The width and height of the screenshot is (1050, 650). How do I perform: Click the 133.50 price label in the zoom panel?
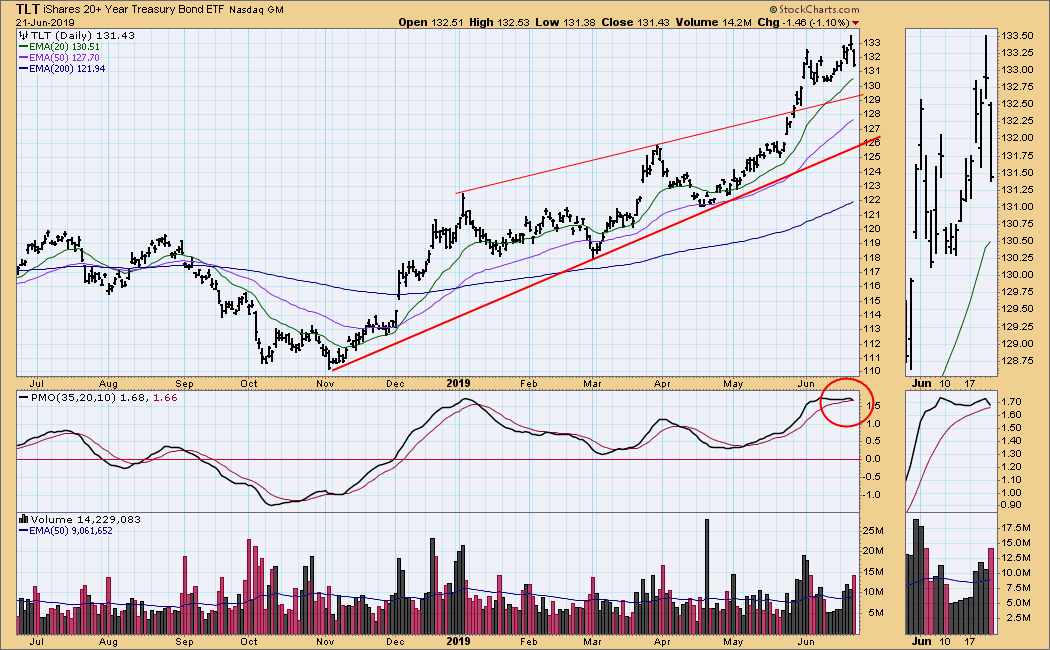[x=1017, y=36]
